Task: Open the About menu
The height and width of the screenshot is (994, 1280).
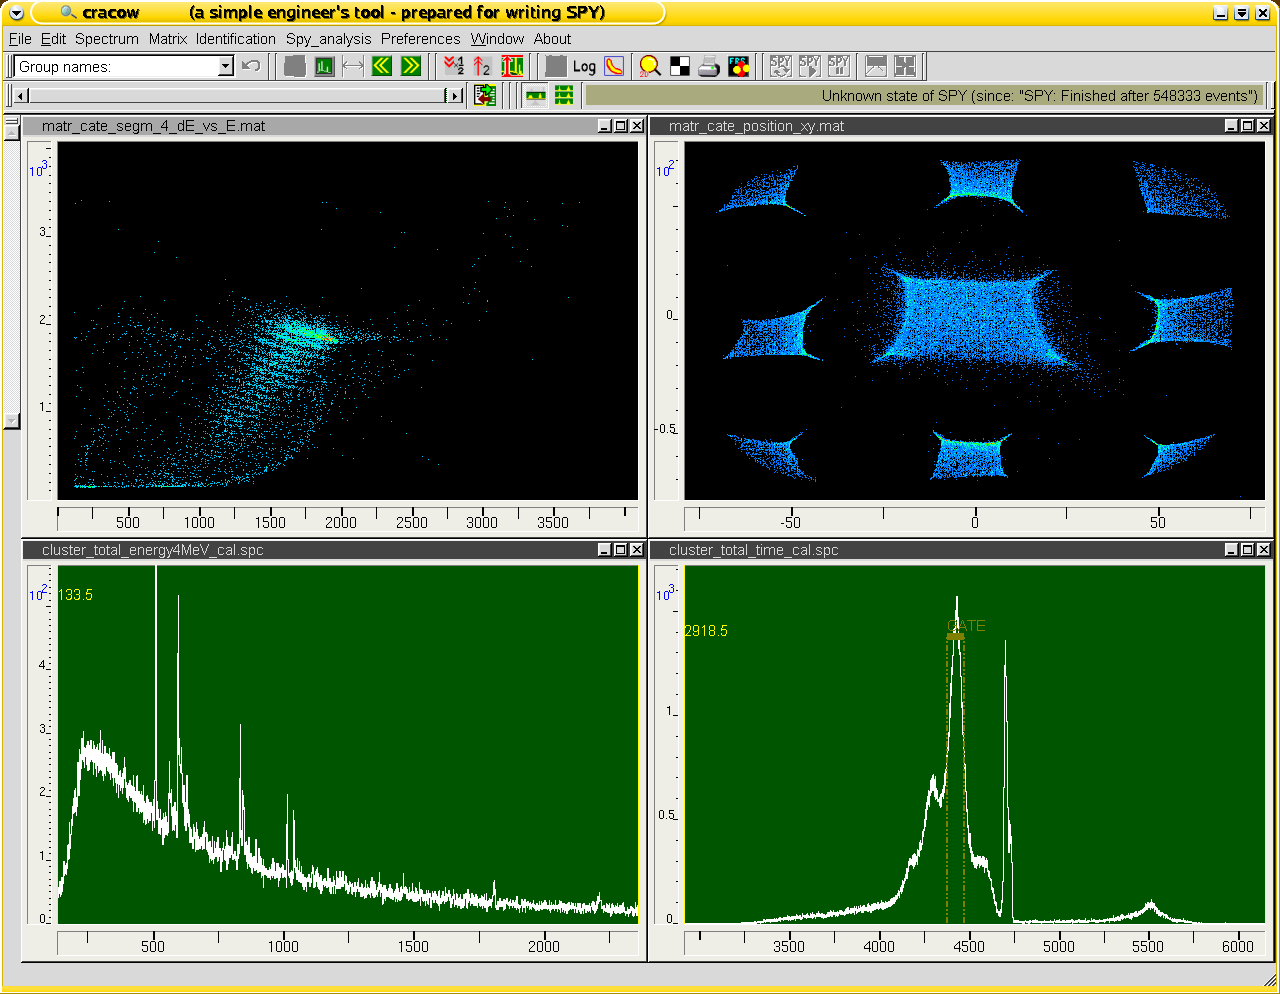Action: [552, 39]
